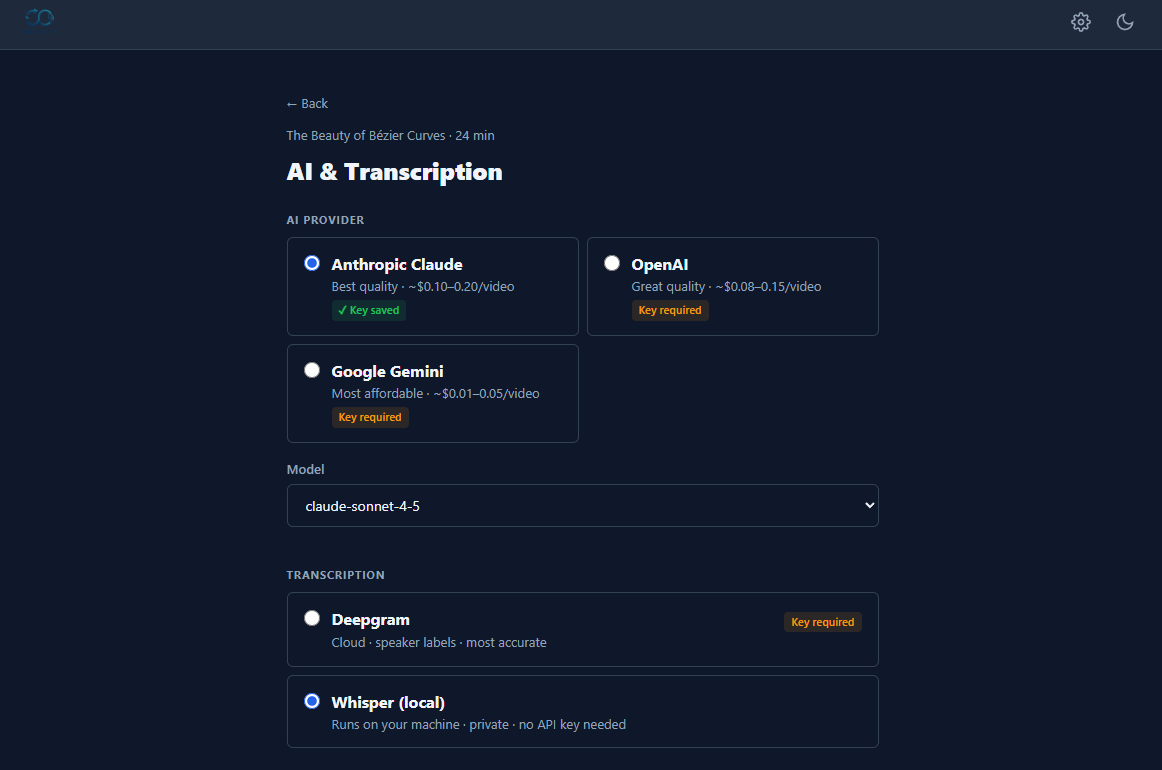Select OpenAI as AI provider
The height and width of the screenshot is (770, 1162).
611,263
